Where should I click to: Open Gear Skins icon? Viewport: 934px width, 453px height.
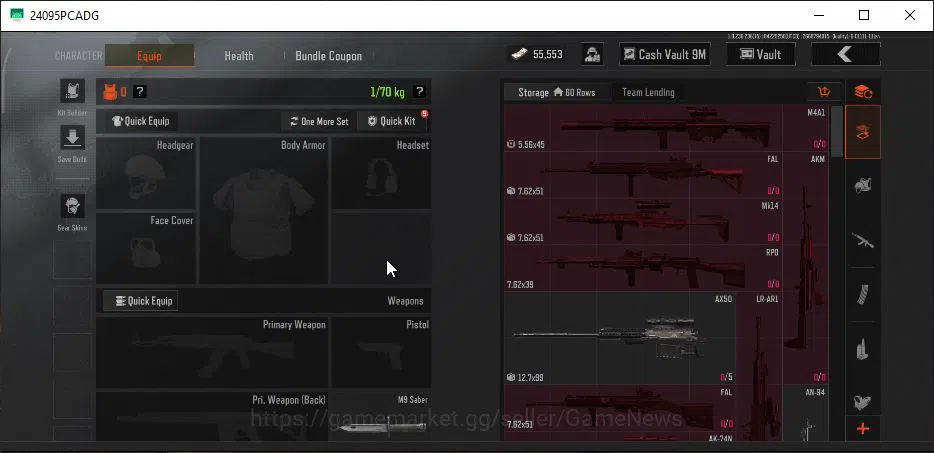[x=72, y=206]
